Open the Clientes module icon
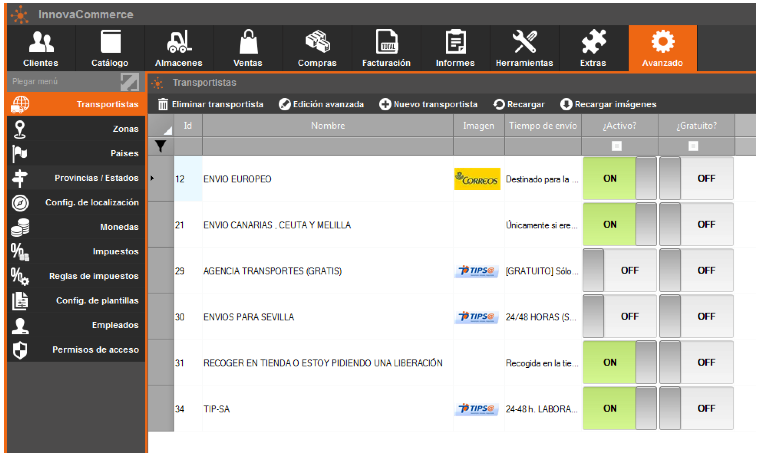This screenshot has width=760, height=457. pos(40,42)
